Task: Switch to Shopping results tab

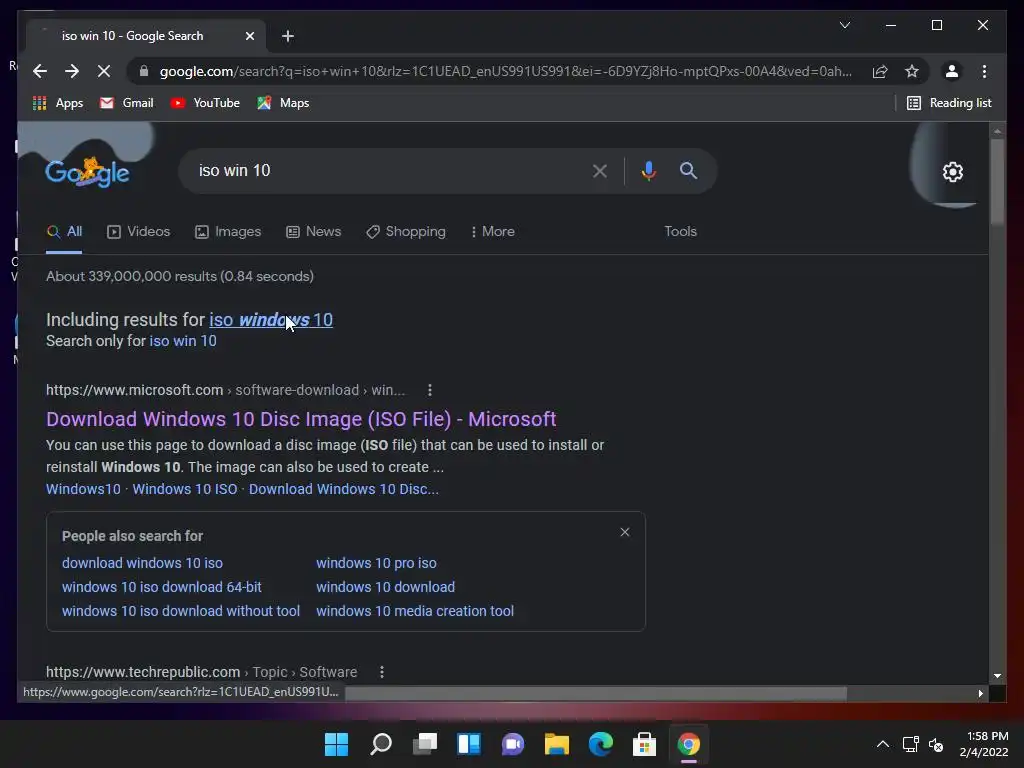Action: [x=406, y=232]
